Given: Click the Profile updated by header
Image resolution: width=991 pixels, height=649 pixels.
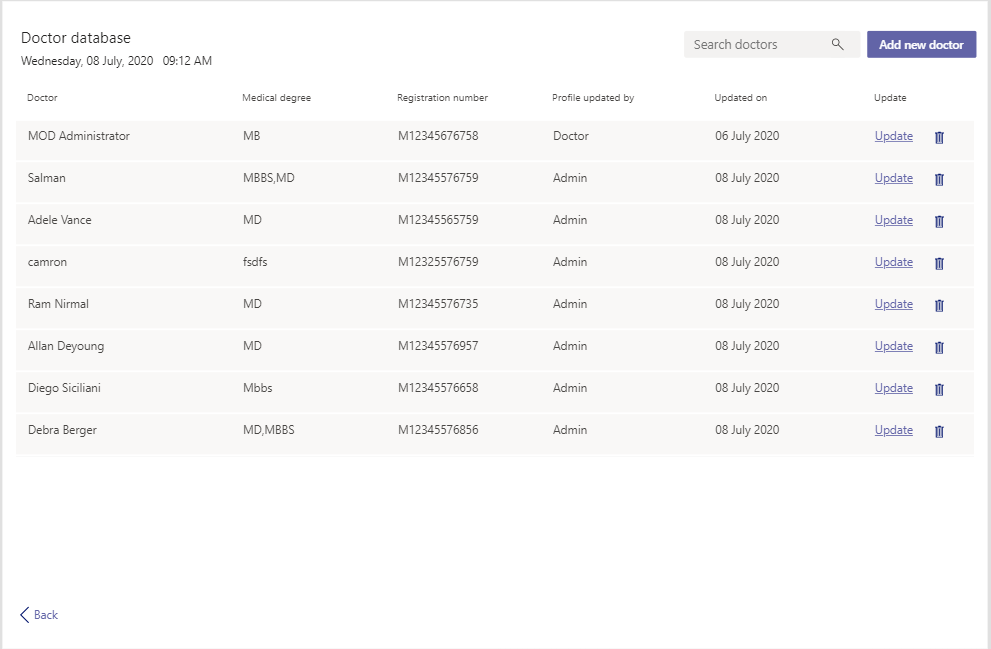Looking at the screenshot, I should [593, 97].
